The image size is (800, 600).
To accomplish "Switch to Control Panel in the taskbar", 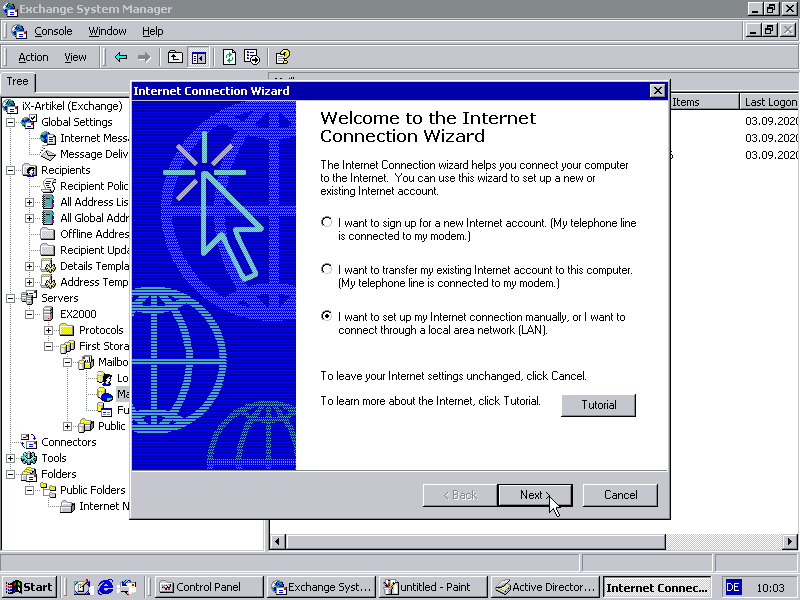I will (209, 587).
